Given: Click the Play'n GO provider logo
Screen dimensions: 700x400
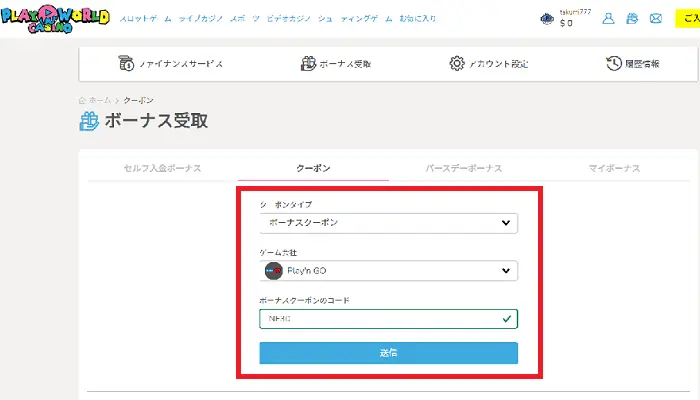Looking at the screenshot, I should tap(273, 271).
